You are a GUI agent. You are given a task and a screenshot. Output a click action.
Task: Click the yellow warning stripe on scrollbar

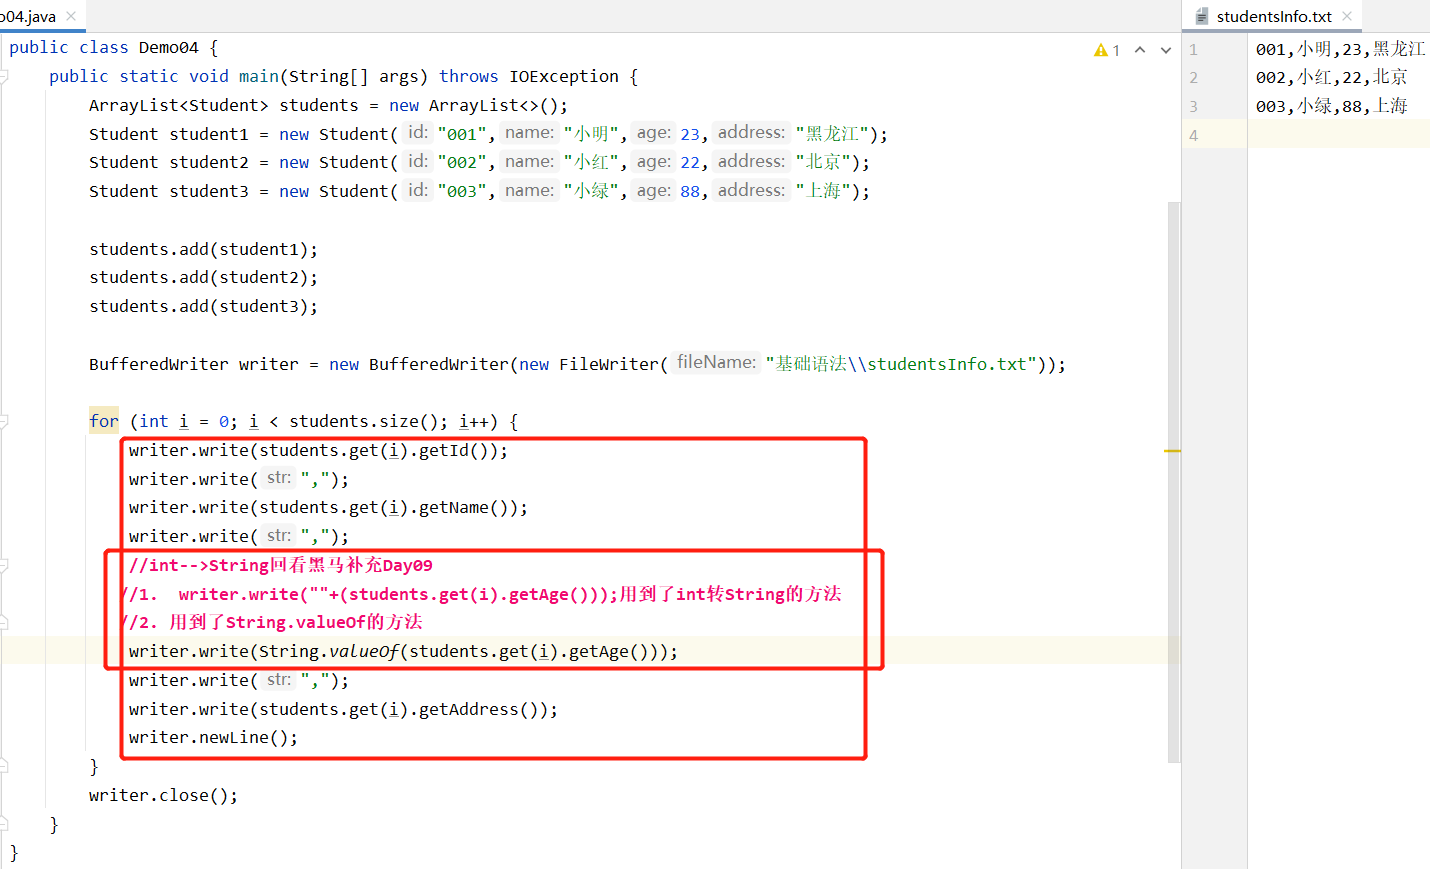coord(1172,451)
